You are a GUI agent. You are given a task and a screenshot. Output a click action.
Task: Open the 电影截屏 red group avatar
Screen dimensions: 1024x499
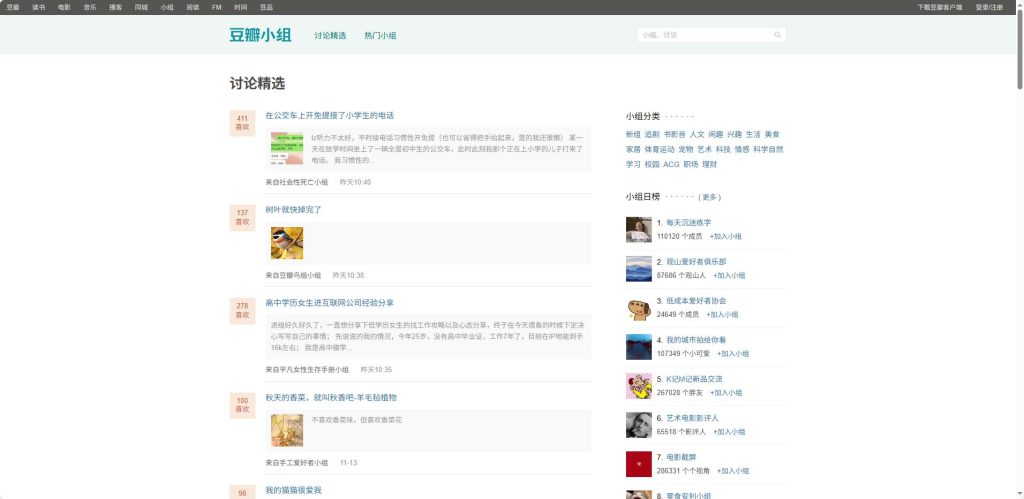pos(639,464)
